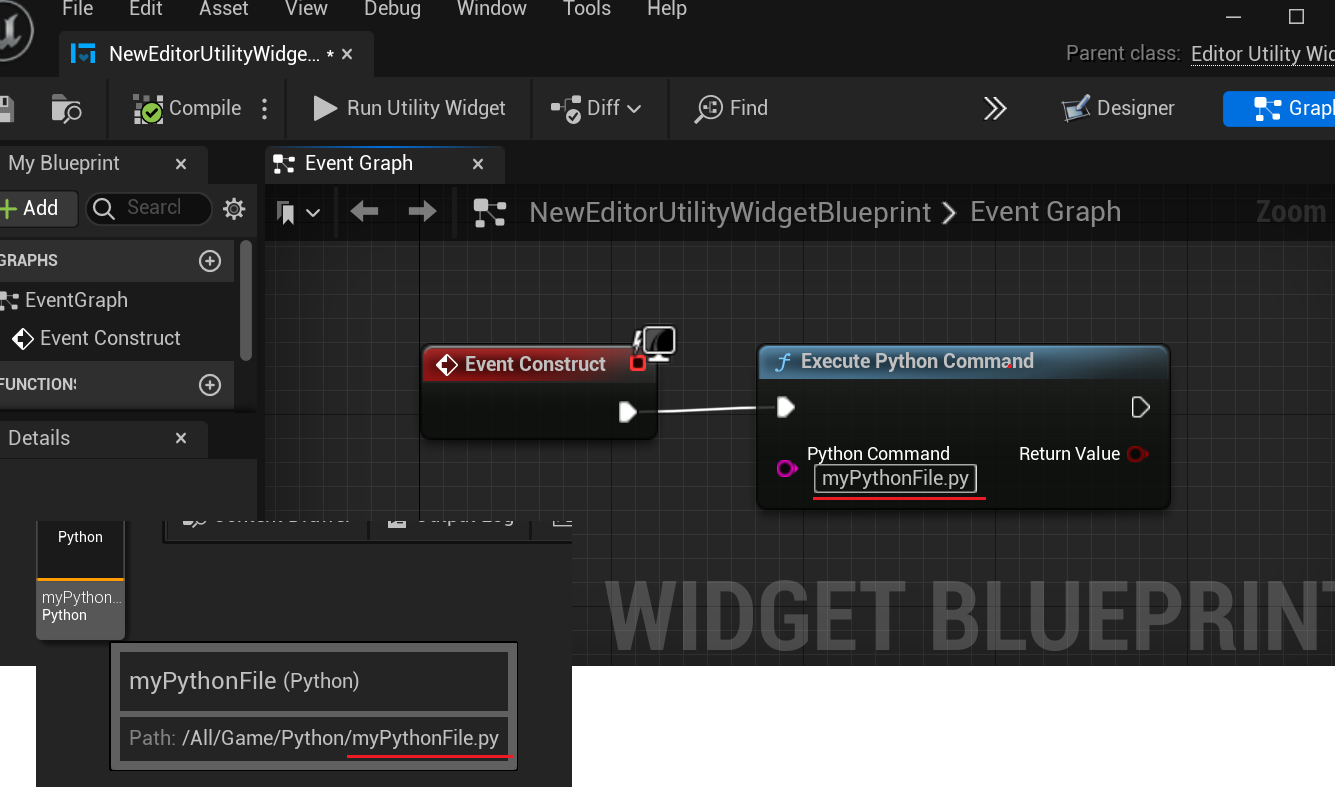Screen dimensions: 1335x787
Task: Navigate forward in graph history
Action: [423, 212]
